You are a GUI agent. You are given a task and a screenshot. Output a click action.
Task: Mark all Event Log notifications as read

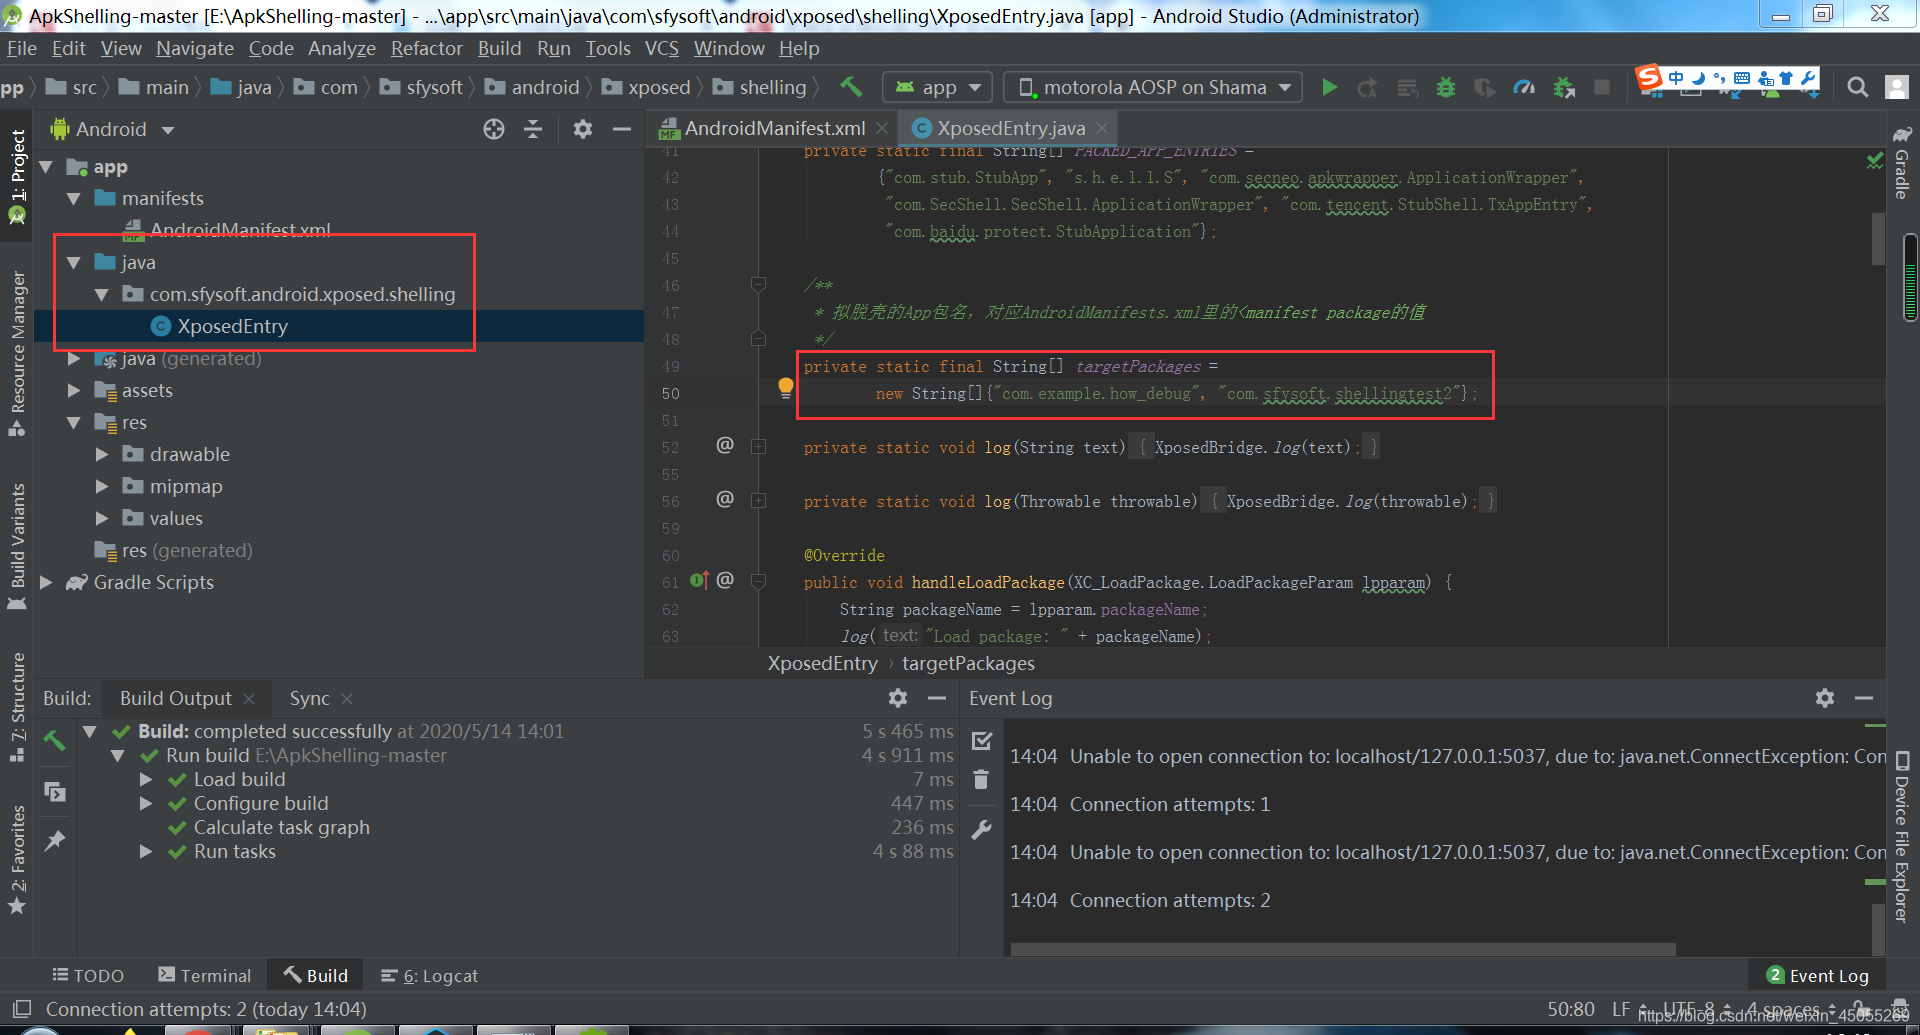982,741
